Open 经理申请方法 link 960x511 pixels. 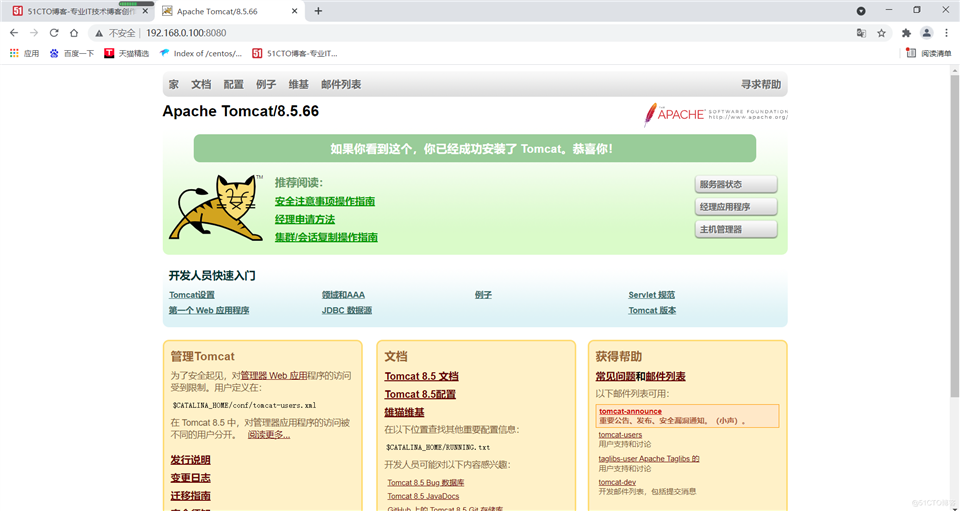coord(305,219)
